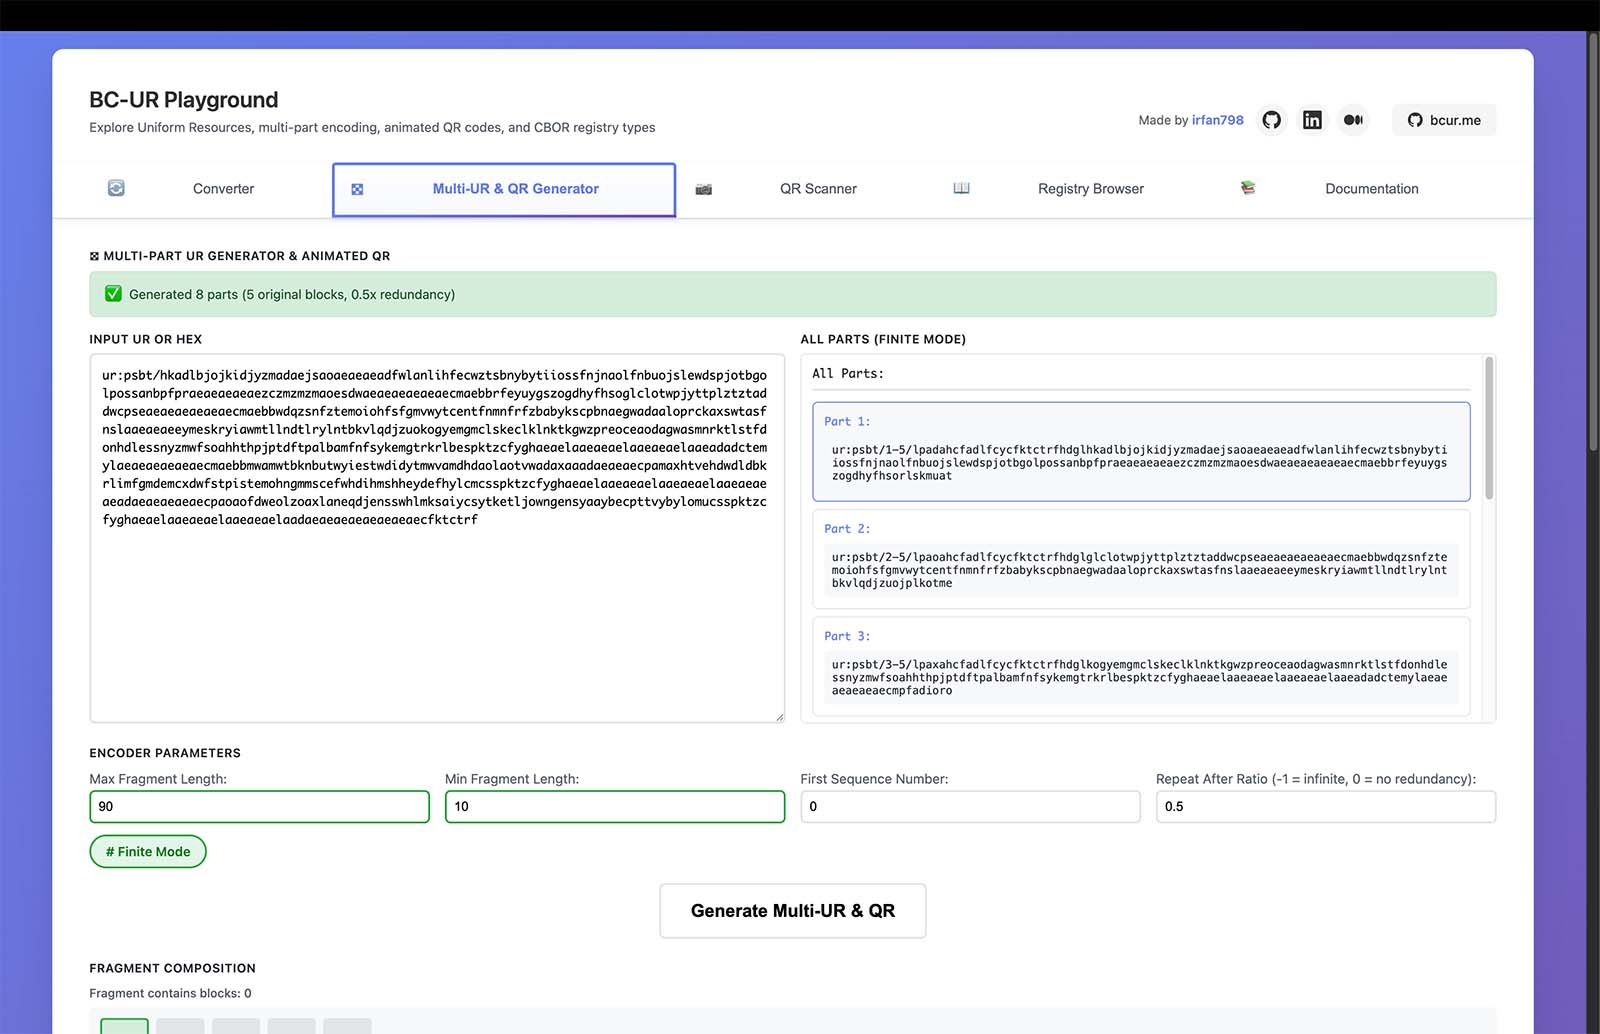
Task: Select the Part 2 fragment card
Action: point(1141,559)
